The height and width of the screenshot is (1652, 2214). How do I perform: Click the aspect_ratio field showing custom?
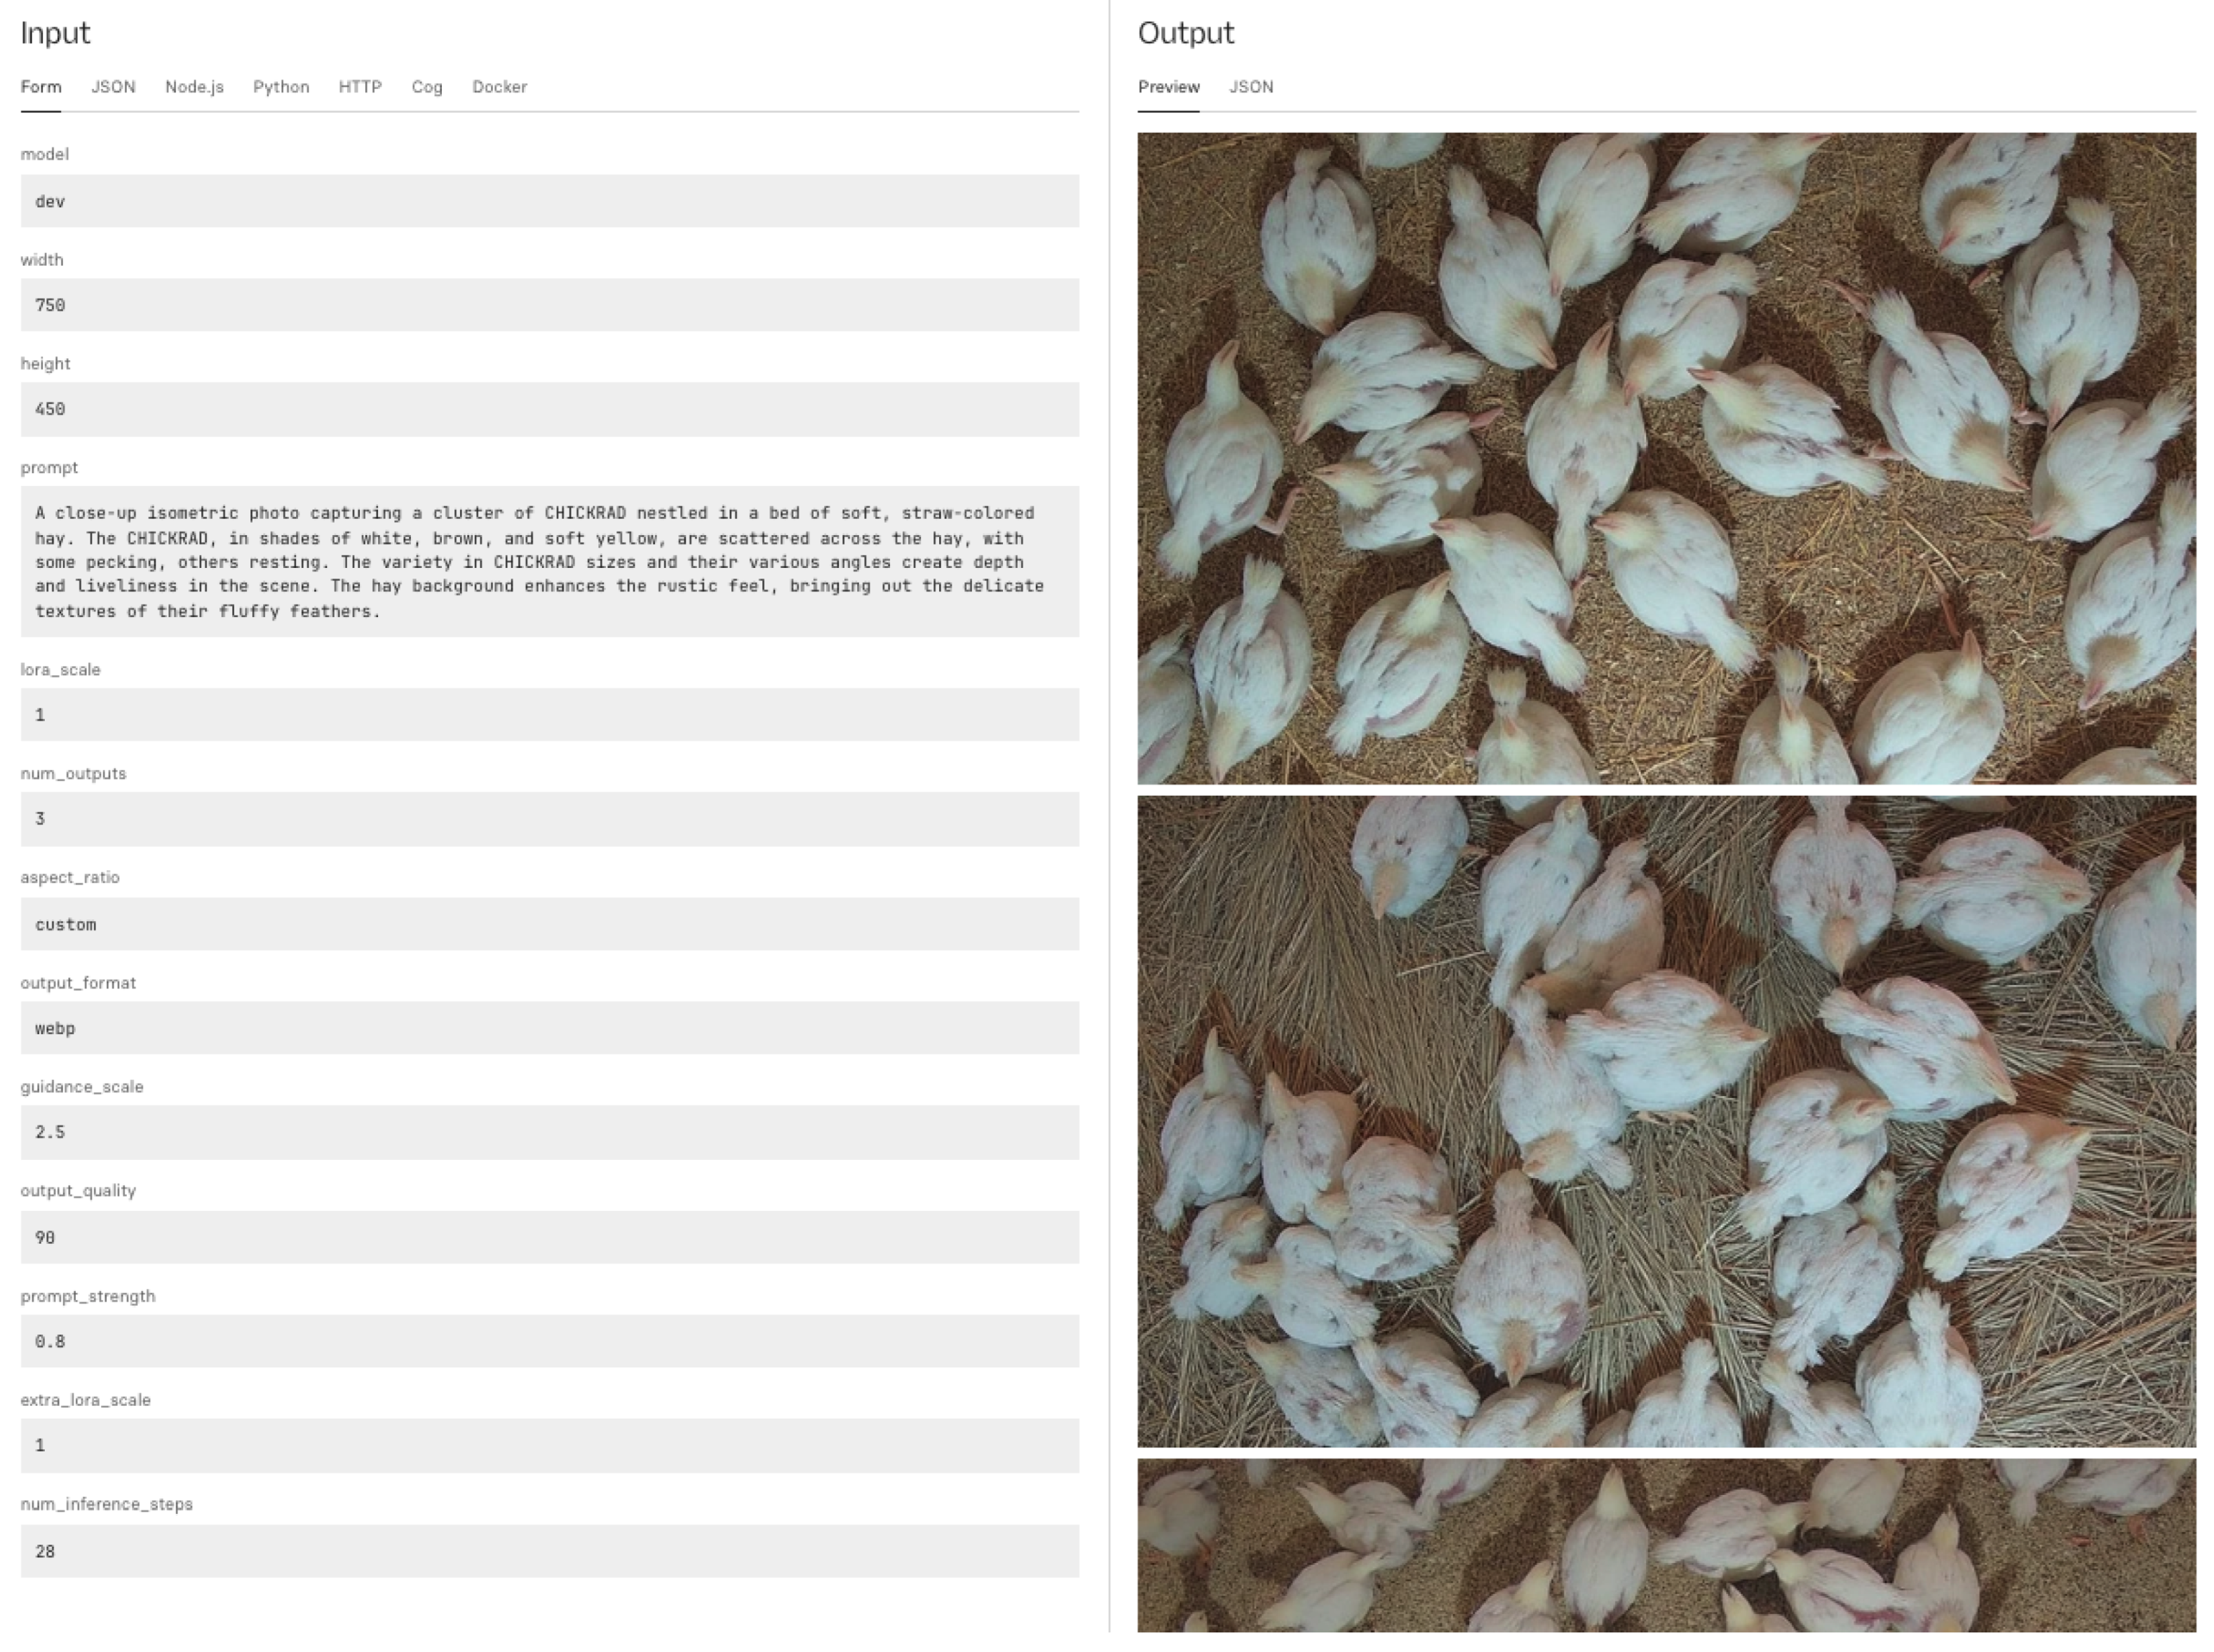coord(549,924)
